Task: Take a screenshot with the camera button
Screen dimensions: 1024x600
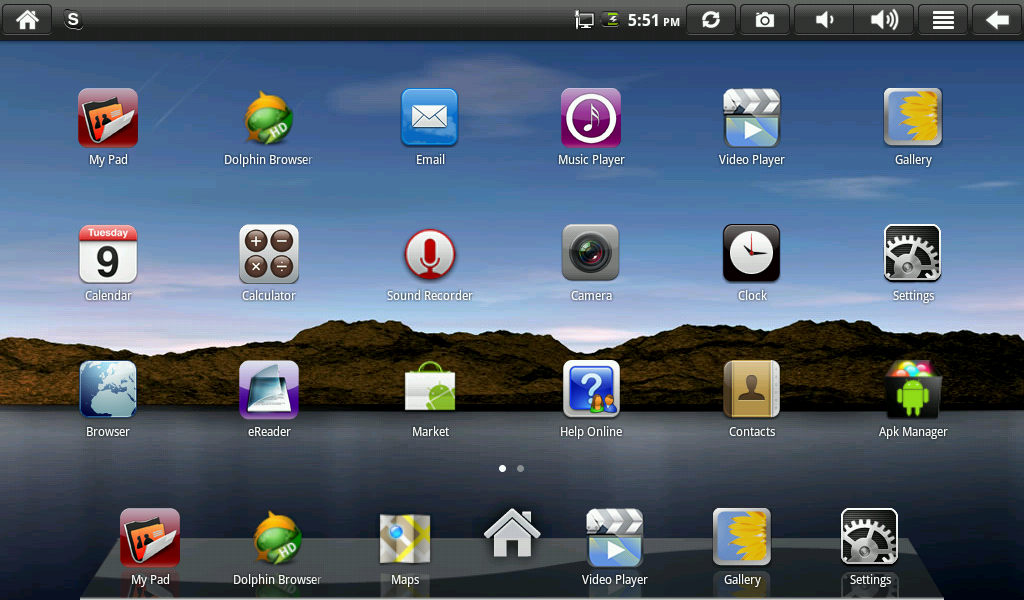Action: pos(765,20)
